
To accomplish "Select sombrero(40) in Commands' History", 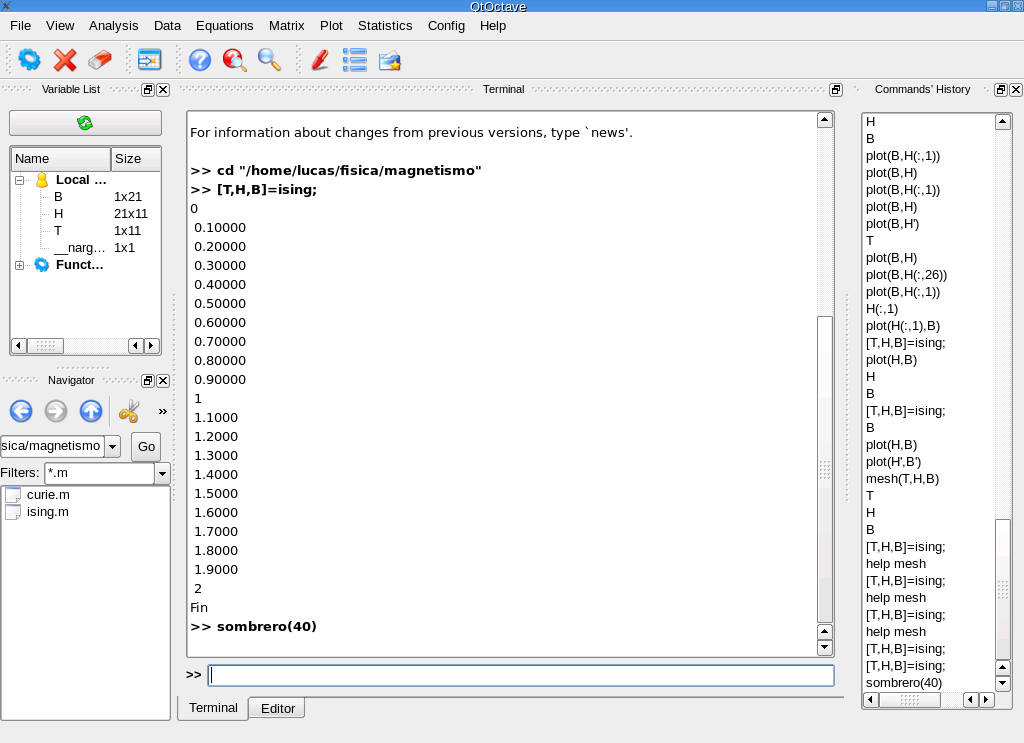I will pyautogui.click(x=904, y=683).
